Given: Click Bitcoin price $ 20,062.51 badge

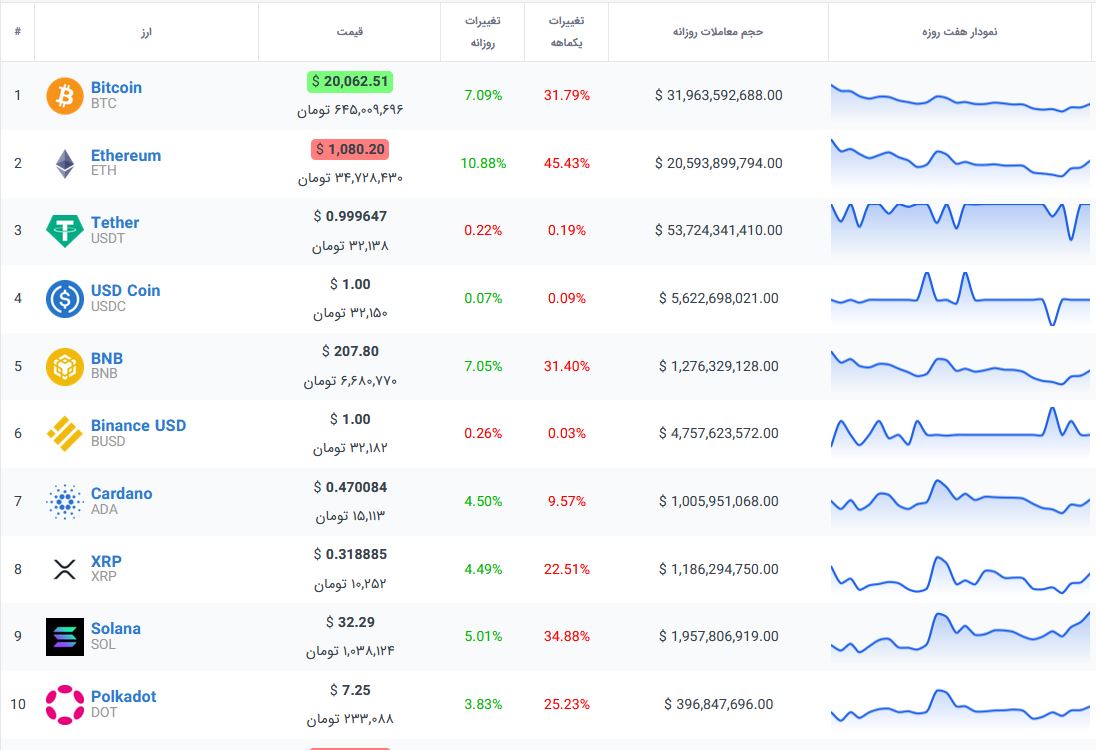Looking at the screenshot, I should click(349, 82).
